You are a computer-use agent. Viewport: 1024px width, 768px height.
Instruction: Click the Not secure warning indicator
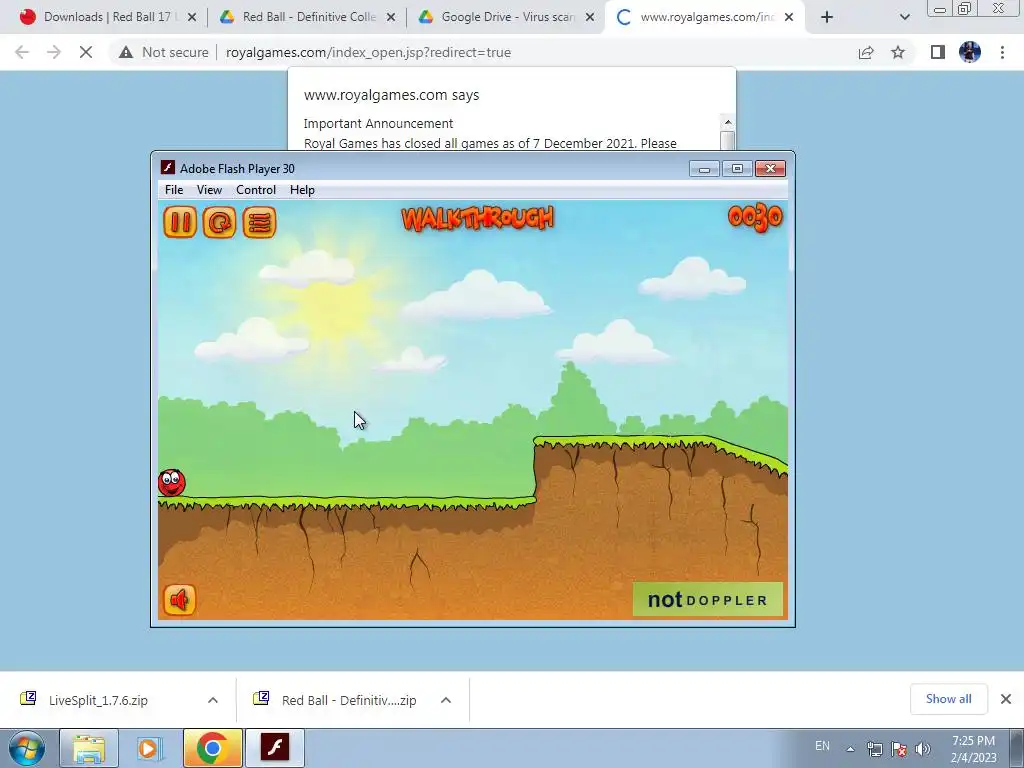(164, 52)
